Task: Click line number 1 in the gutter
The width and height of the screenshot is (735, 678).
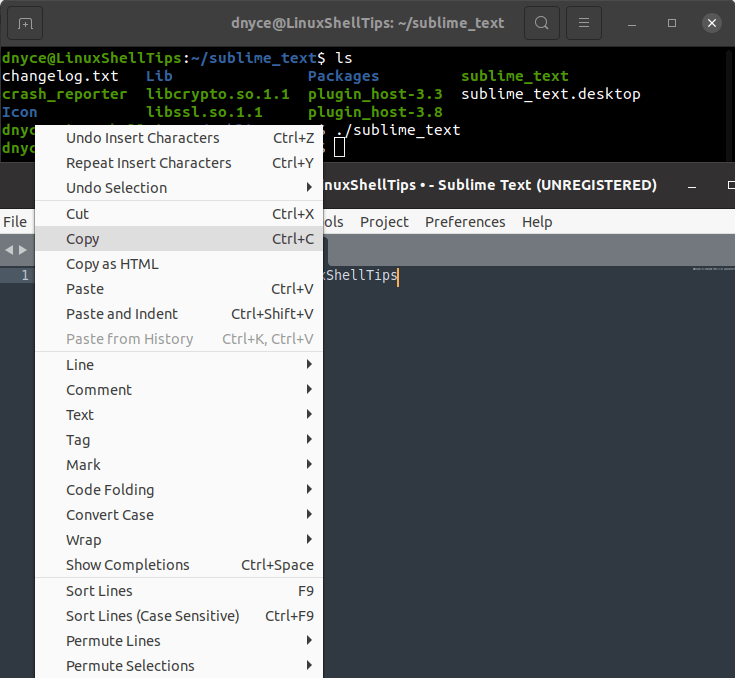Action: pyautogui.click(x=25, y=275)
